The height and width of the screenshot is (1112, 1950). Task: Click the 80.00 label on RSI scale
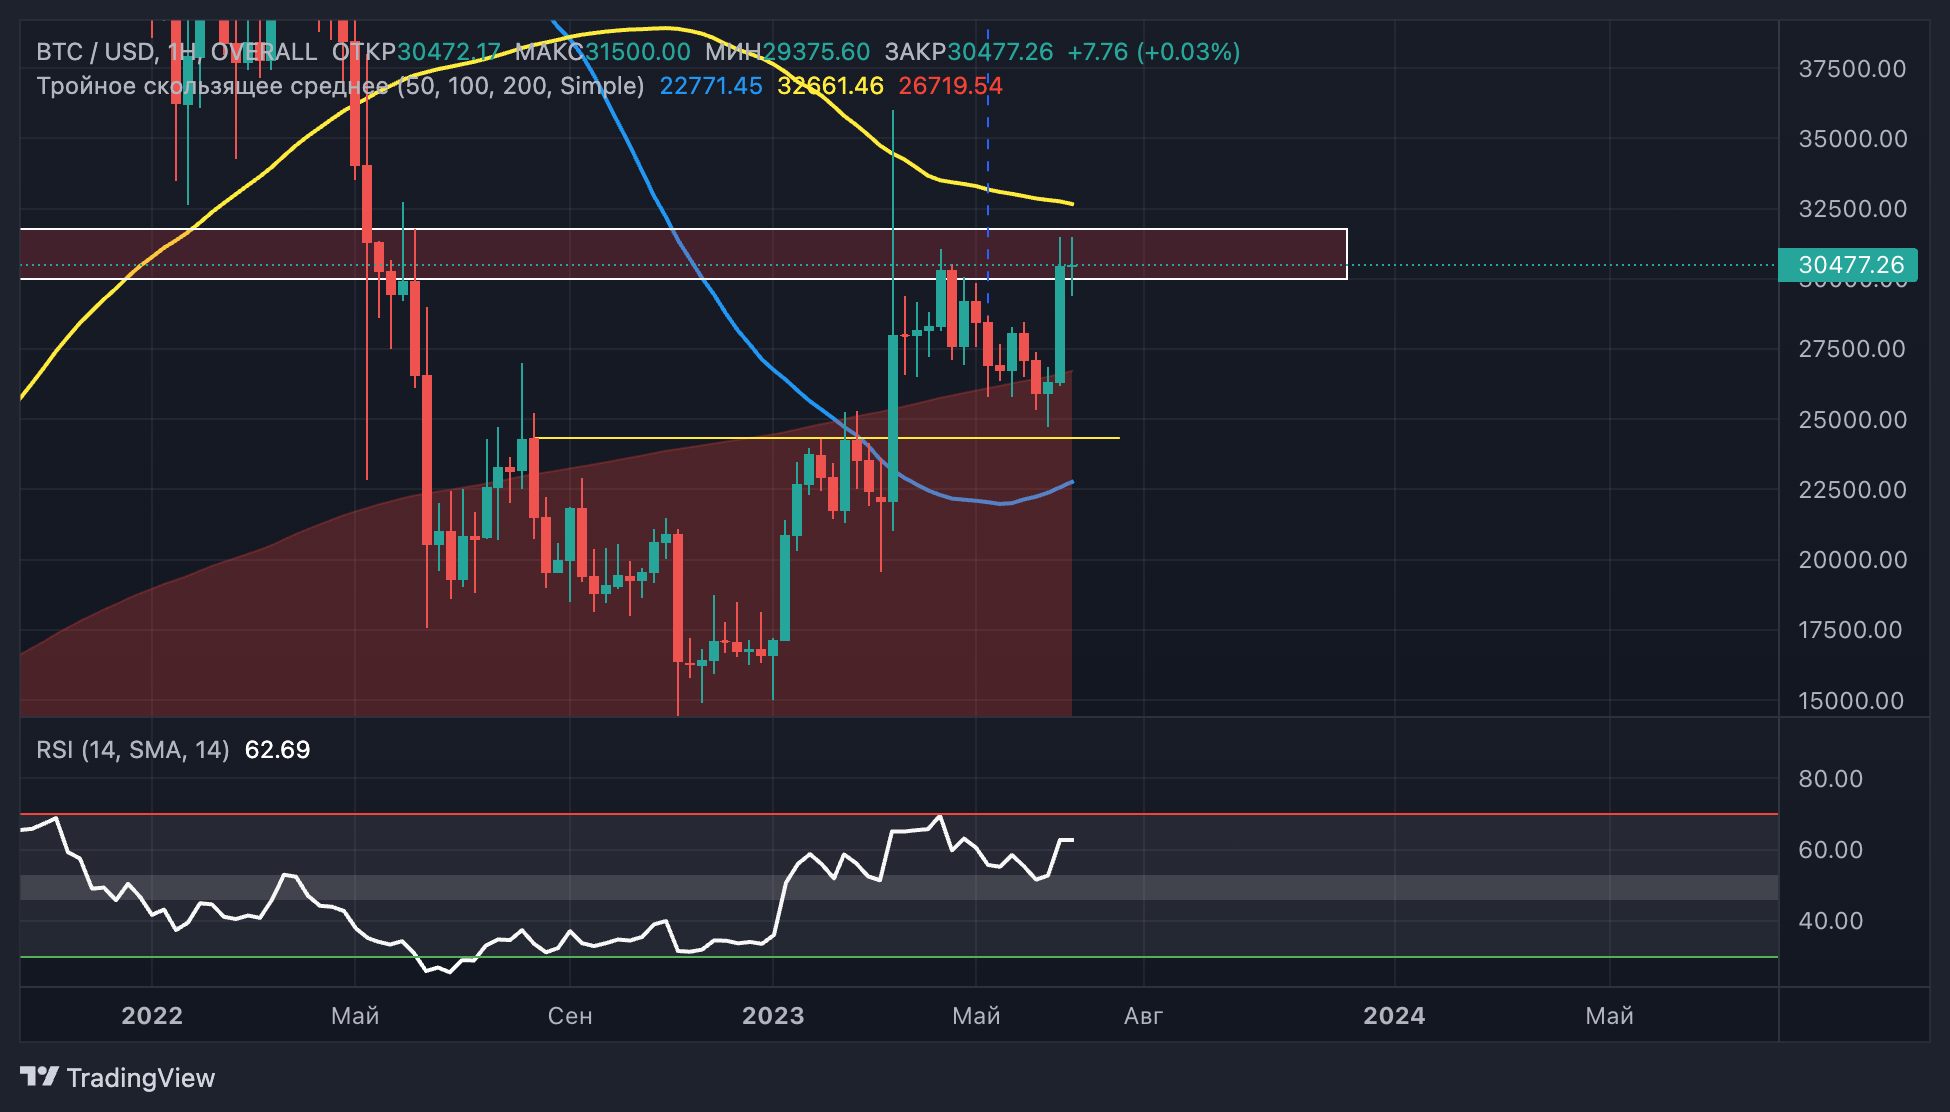[x=1830, y=779]
